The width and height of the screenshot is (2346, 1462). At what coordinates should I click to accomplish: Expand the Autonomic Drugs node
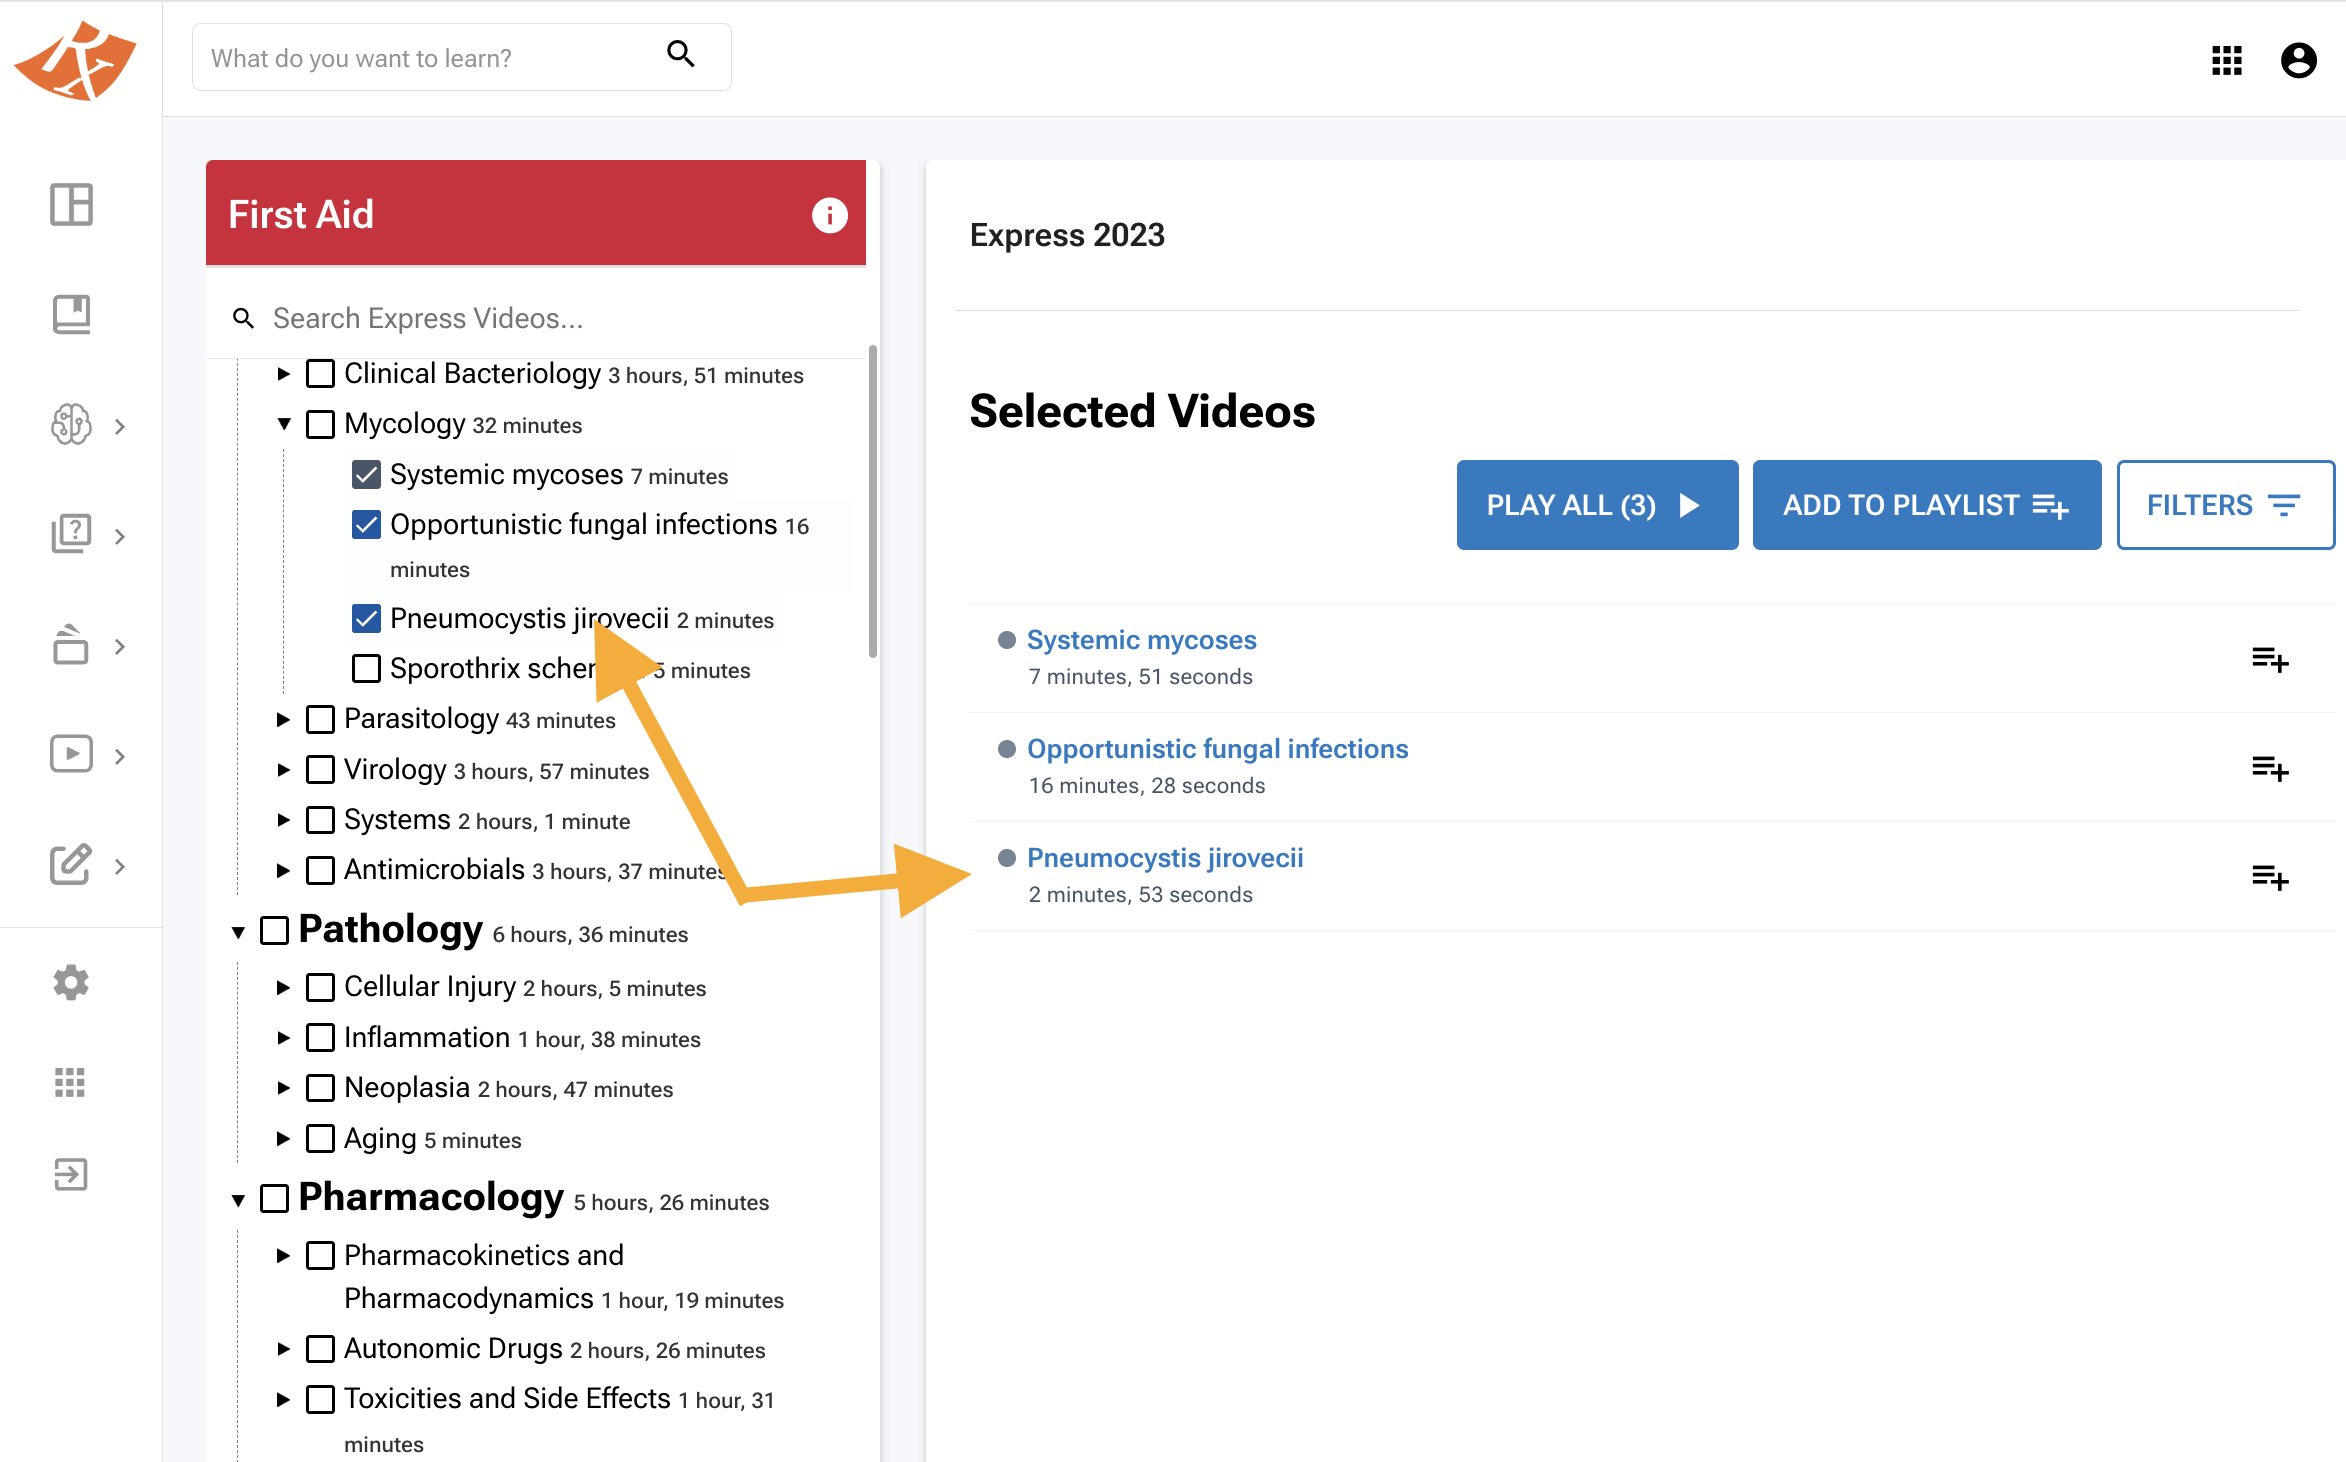click(284, 1349)
